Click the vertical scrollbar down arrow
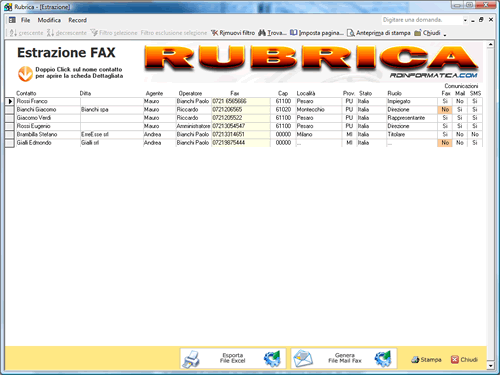The width and height of the screenshot is (500, 375). [490, 366]
